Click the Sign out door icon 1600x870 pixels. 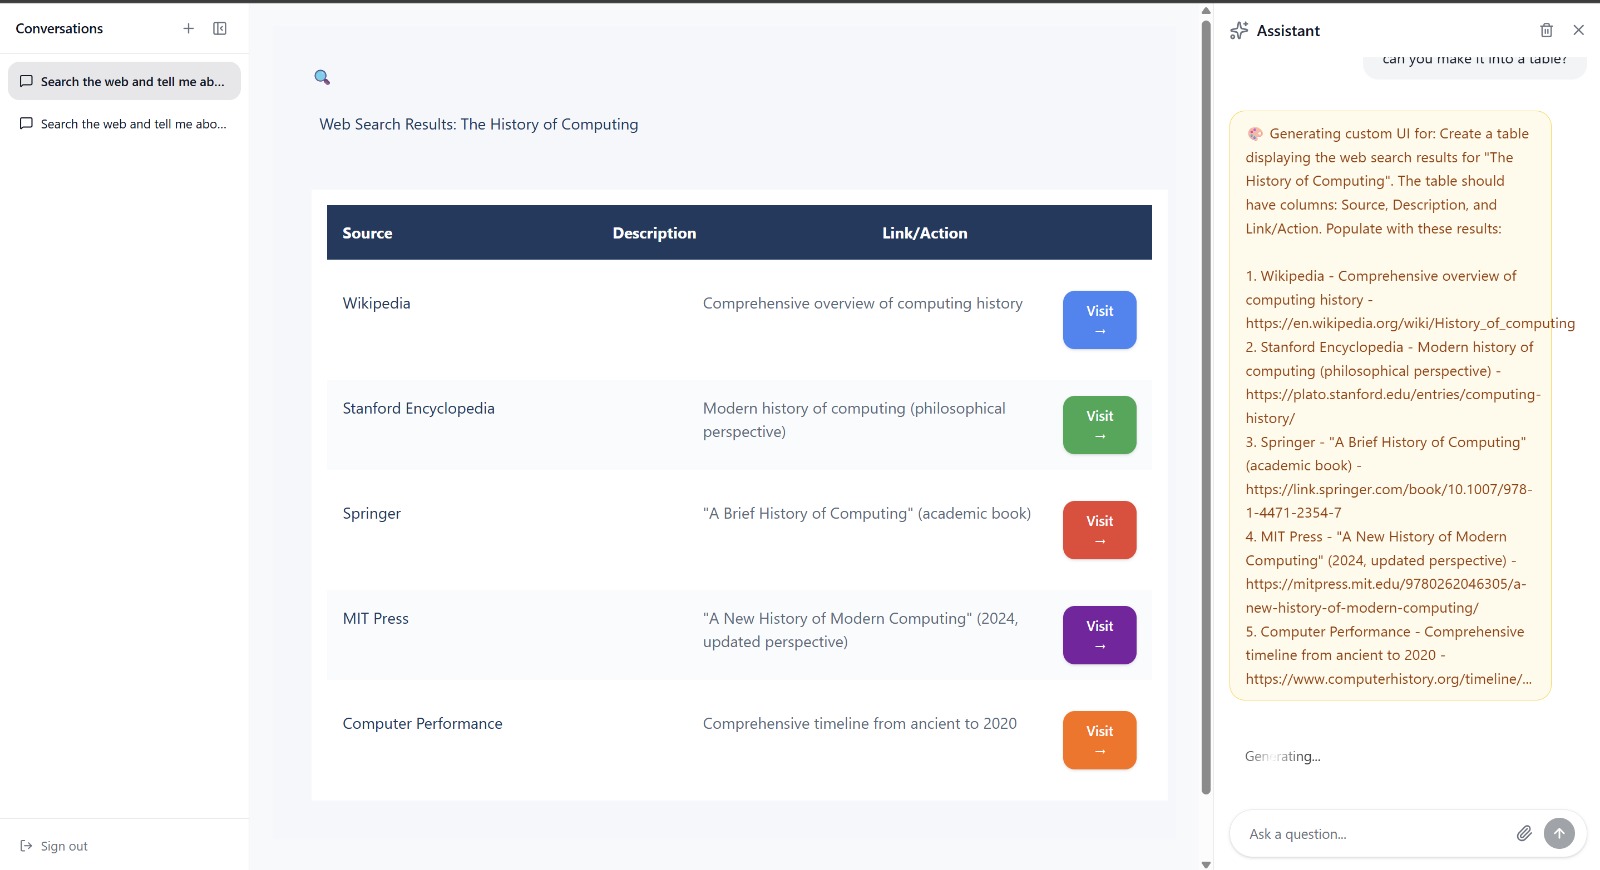[x=27, y=846]
